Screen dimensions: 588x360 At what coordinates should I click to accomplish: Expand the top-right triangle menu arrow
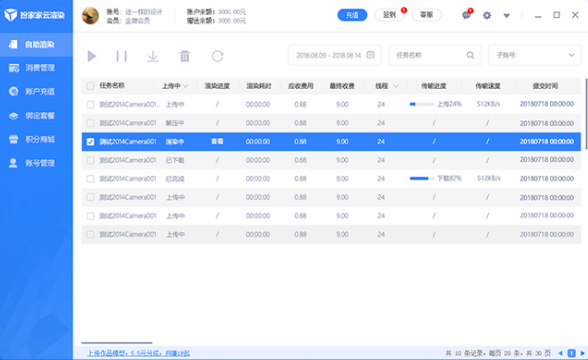coord(507,16)
